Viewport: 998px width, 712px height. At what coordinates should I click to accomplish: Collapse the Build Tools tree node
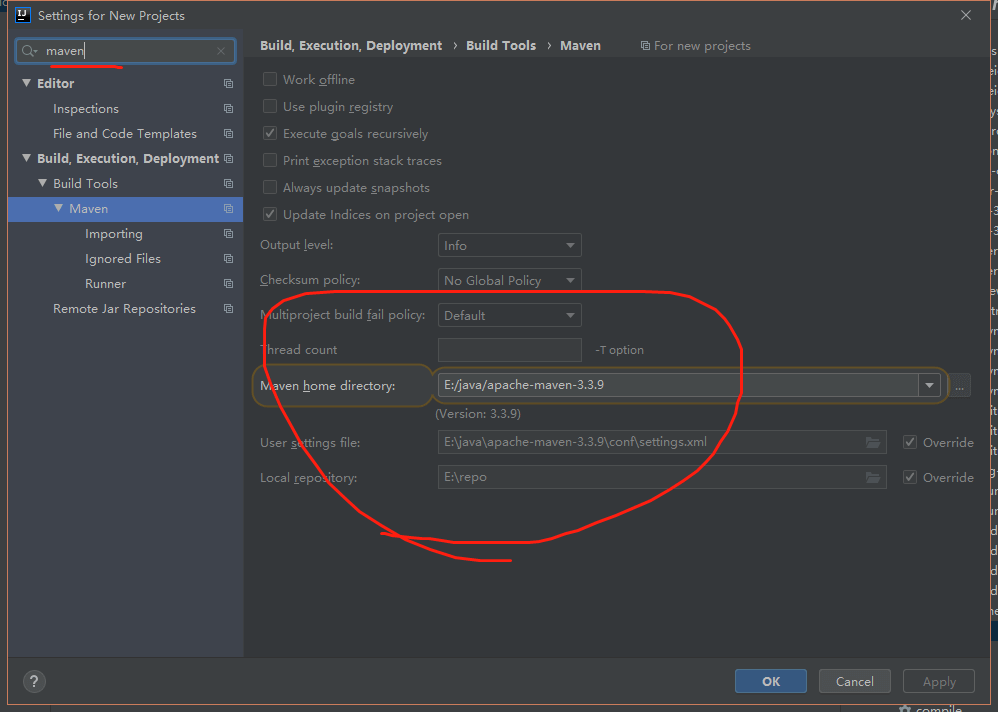(x=43, y=184)
